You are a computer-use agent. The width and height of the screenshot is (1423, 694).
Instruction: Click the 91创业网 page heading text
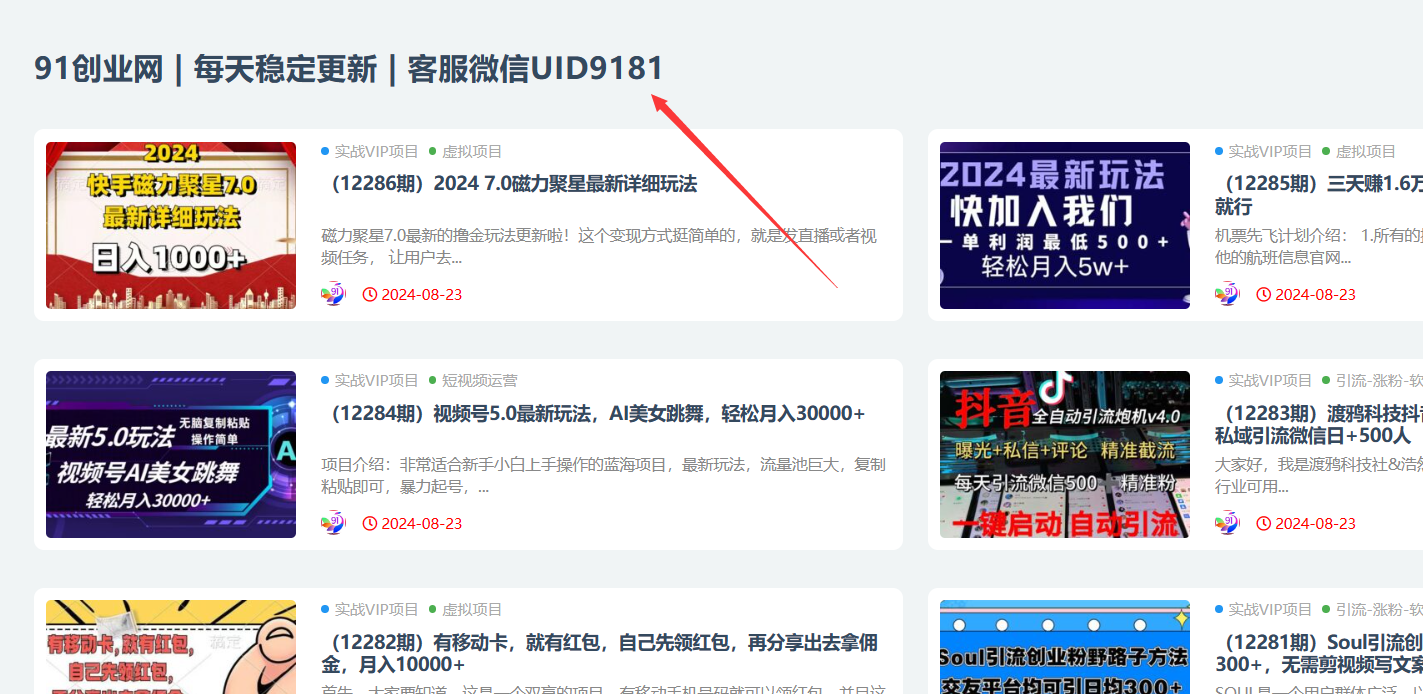pyautogui.click(x=349, y=69)
